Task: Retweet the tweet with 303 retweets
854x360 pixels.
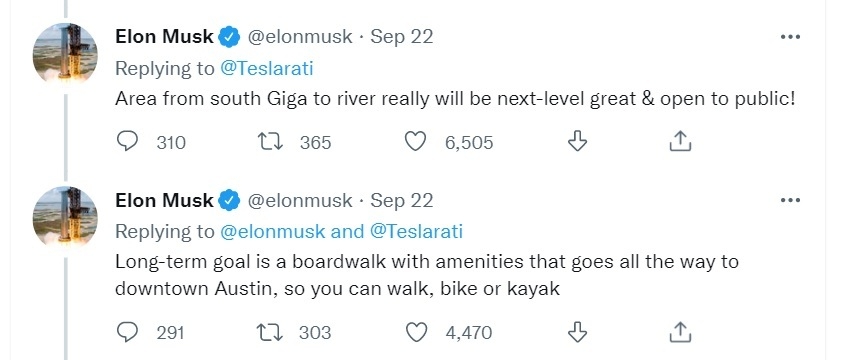Action: tap(270, 332)
